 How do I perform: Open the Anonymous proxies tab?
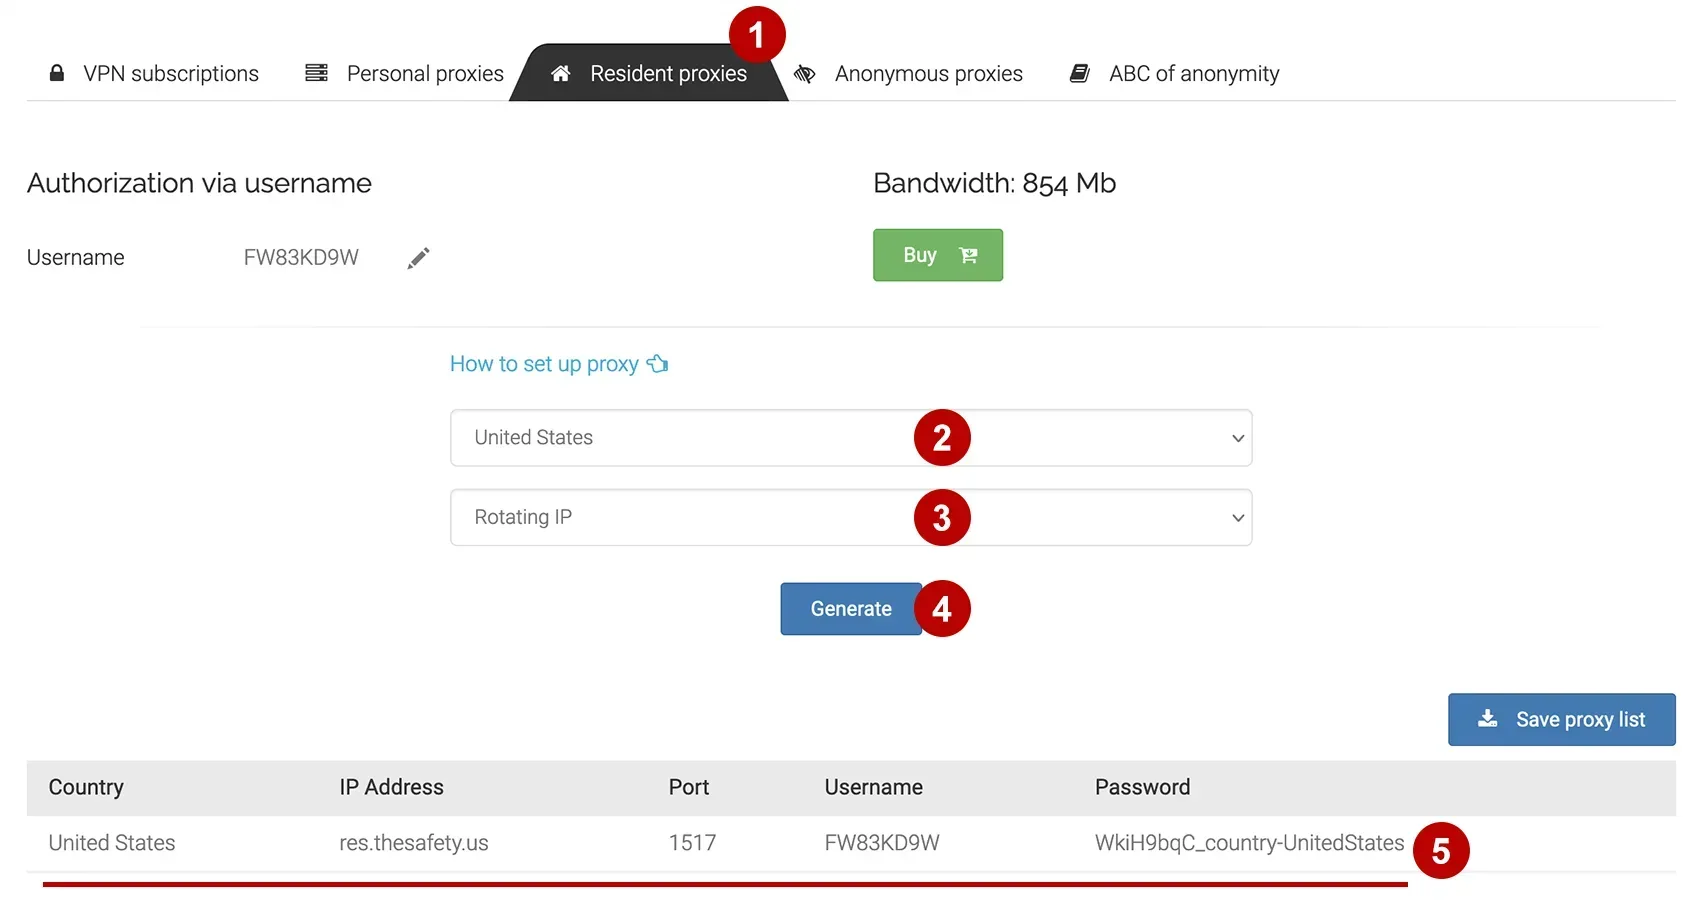[x=928, y=74]
